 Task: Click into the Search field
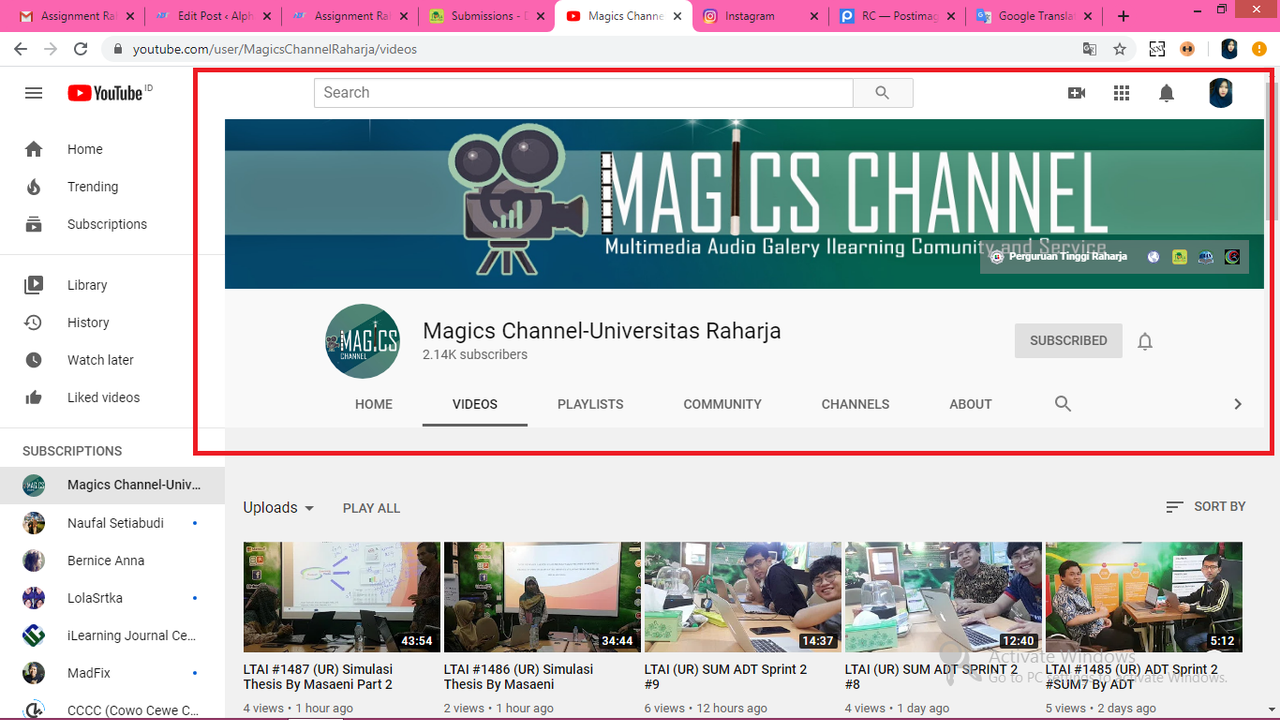coord(584,93)
